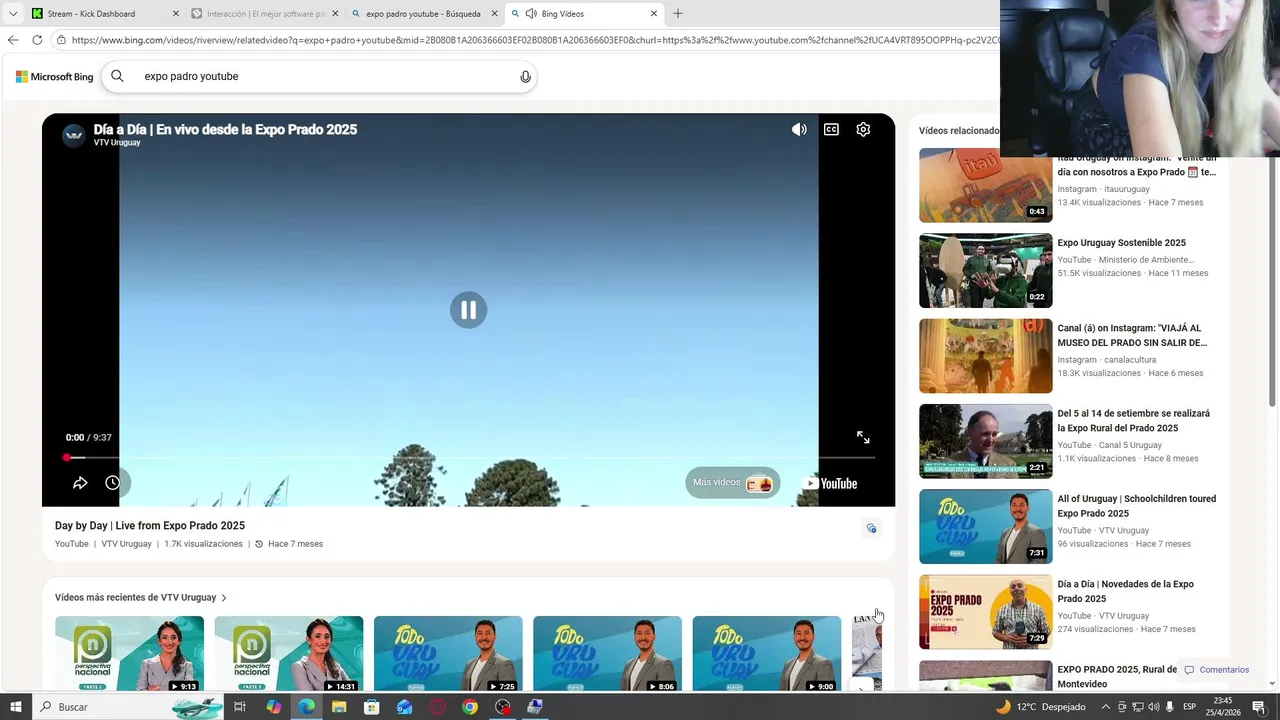Image resolution: width=1280 pixels, height=720 pixels.
Task: Advance the recent videos carousel arrow
Action: tap(861, 688)
